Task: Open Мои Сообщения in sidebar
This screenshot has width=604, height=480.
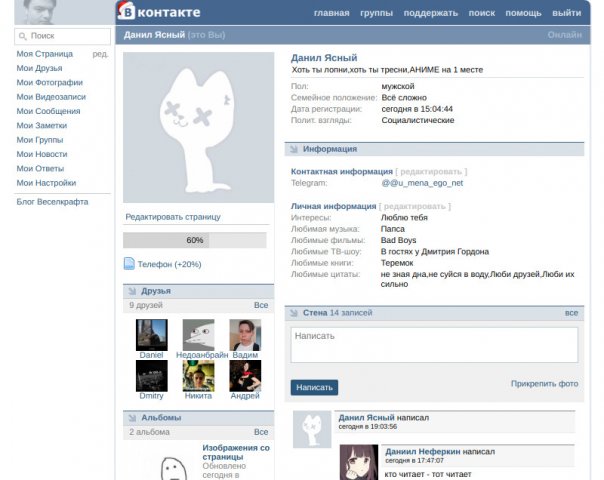Action: (x=48, y=111)
